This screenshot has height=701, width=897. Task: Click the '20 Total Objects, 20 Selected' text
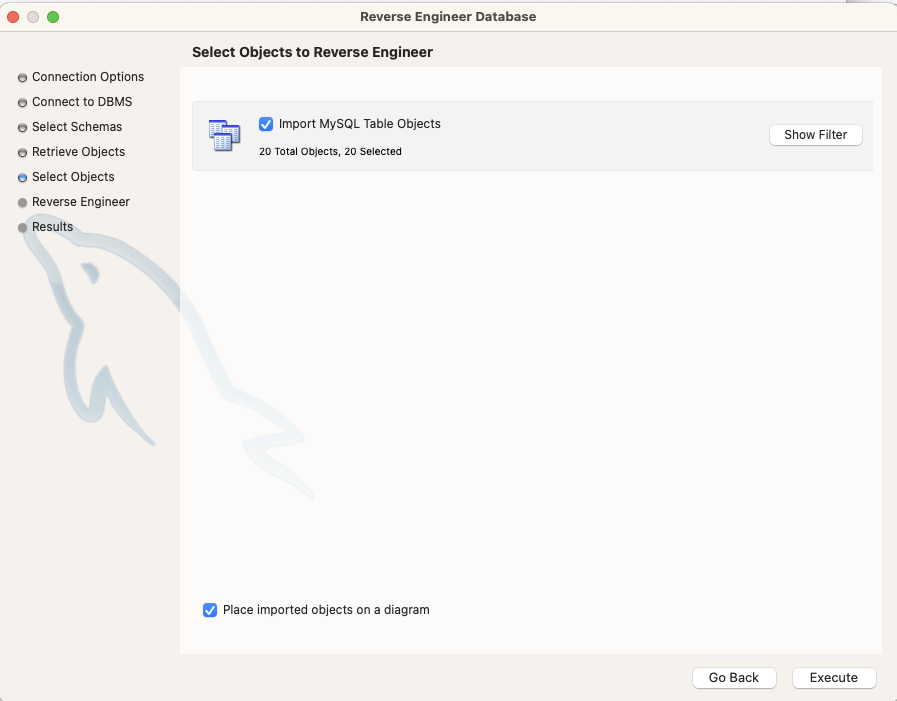(x=330, y=152)
